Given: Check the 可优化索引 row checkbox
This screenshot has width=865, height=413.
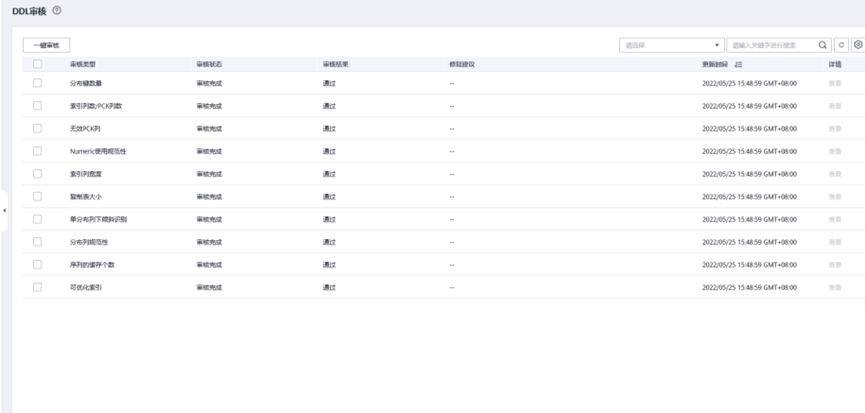Looking at the screenshot, I should click(38, 287).
